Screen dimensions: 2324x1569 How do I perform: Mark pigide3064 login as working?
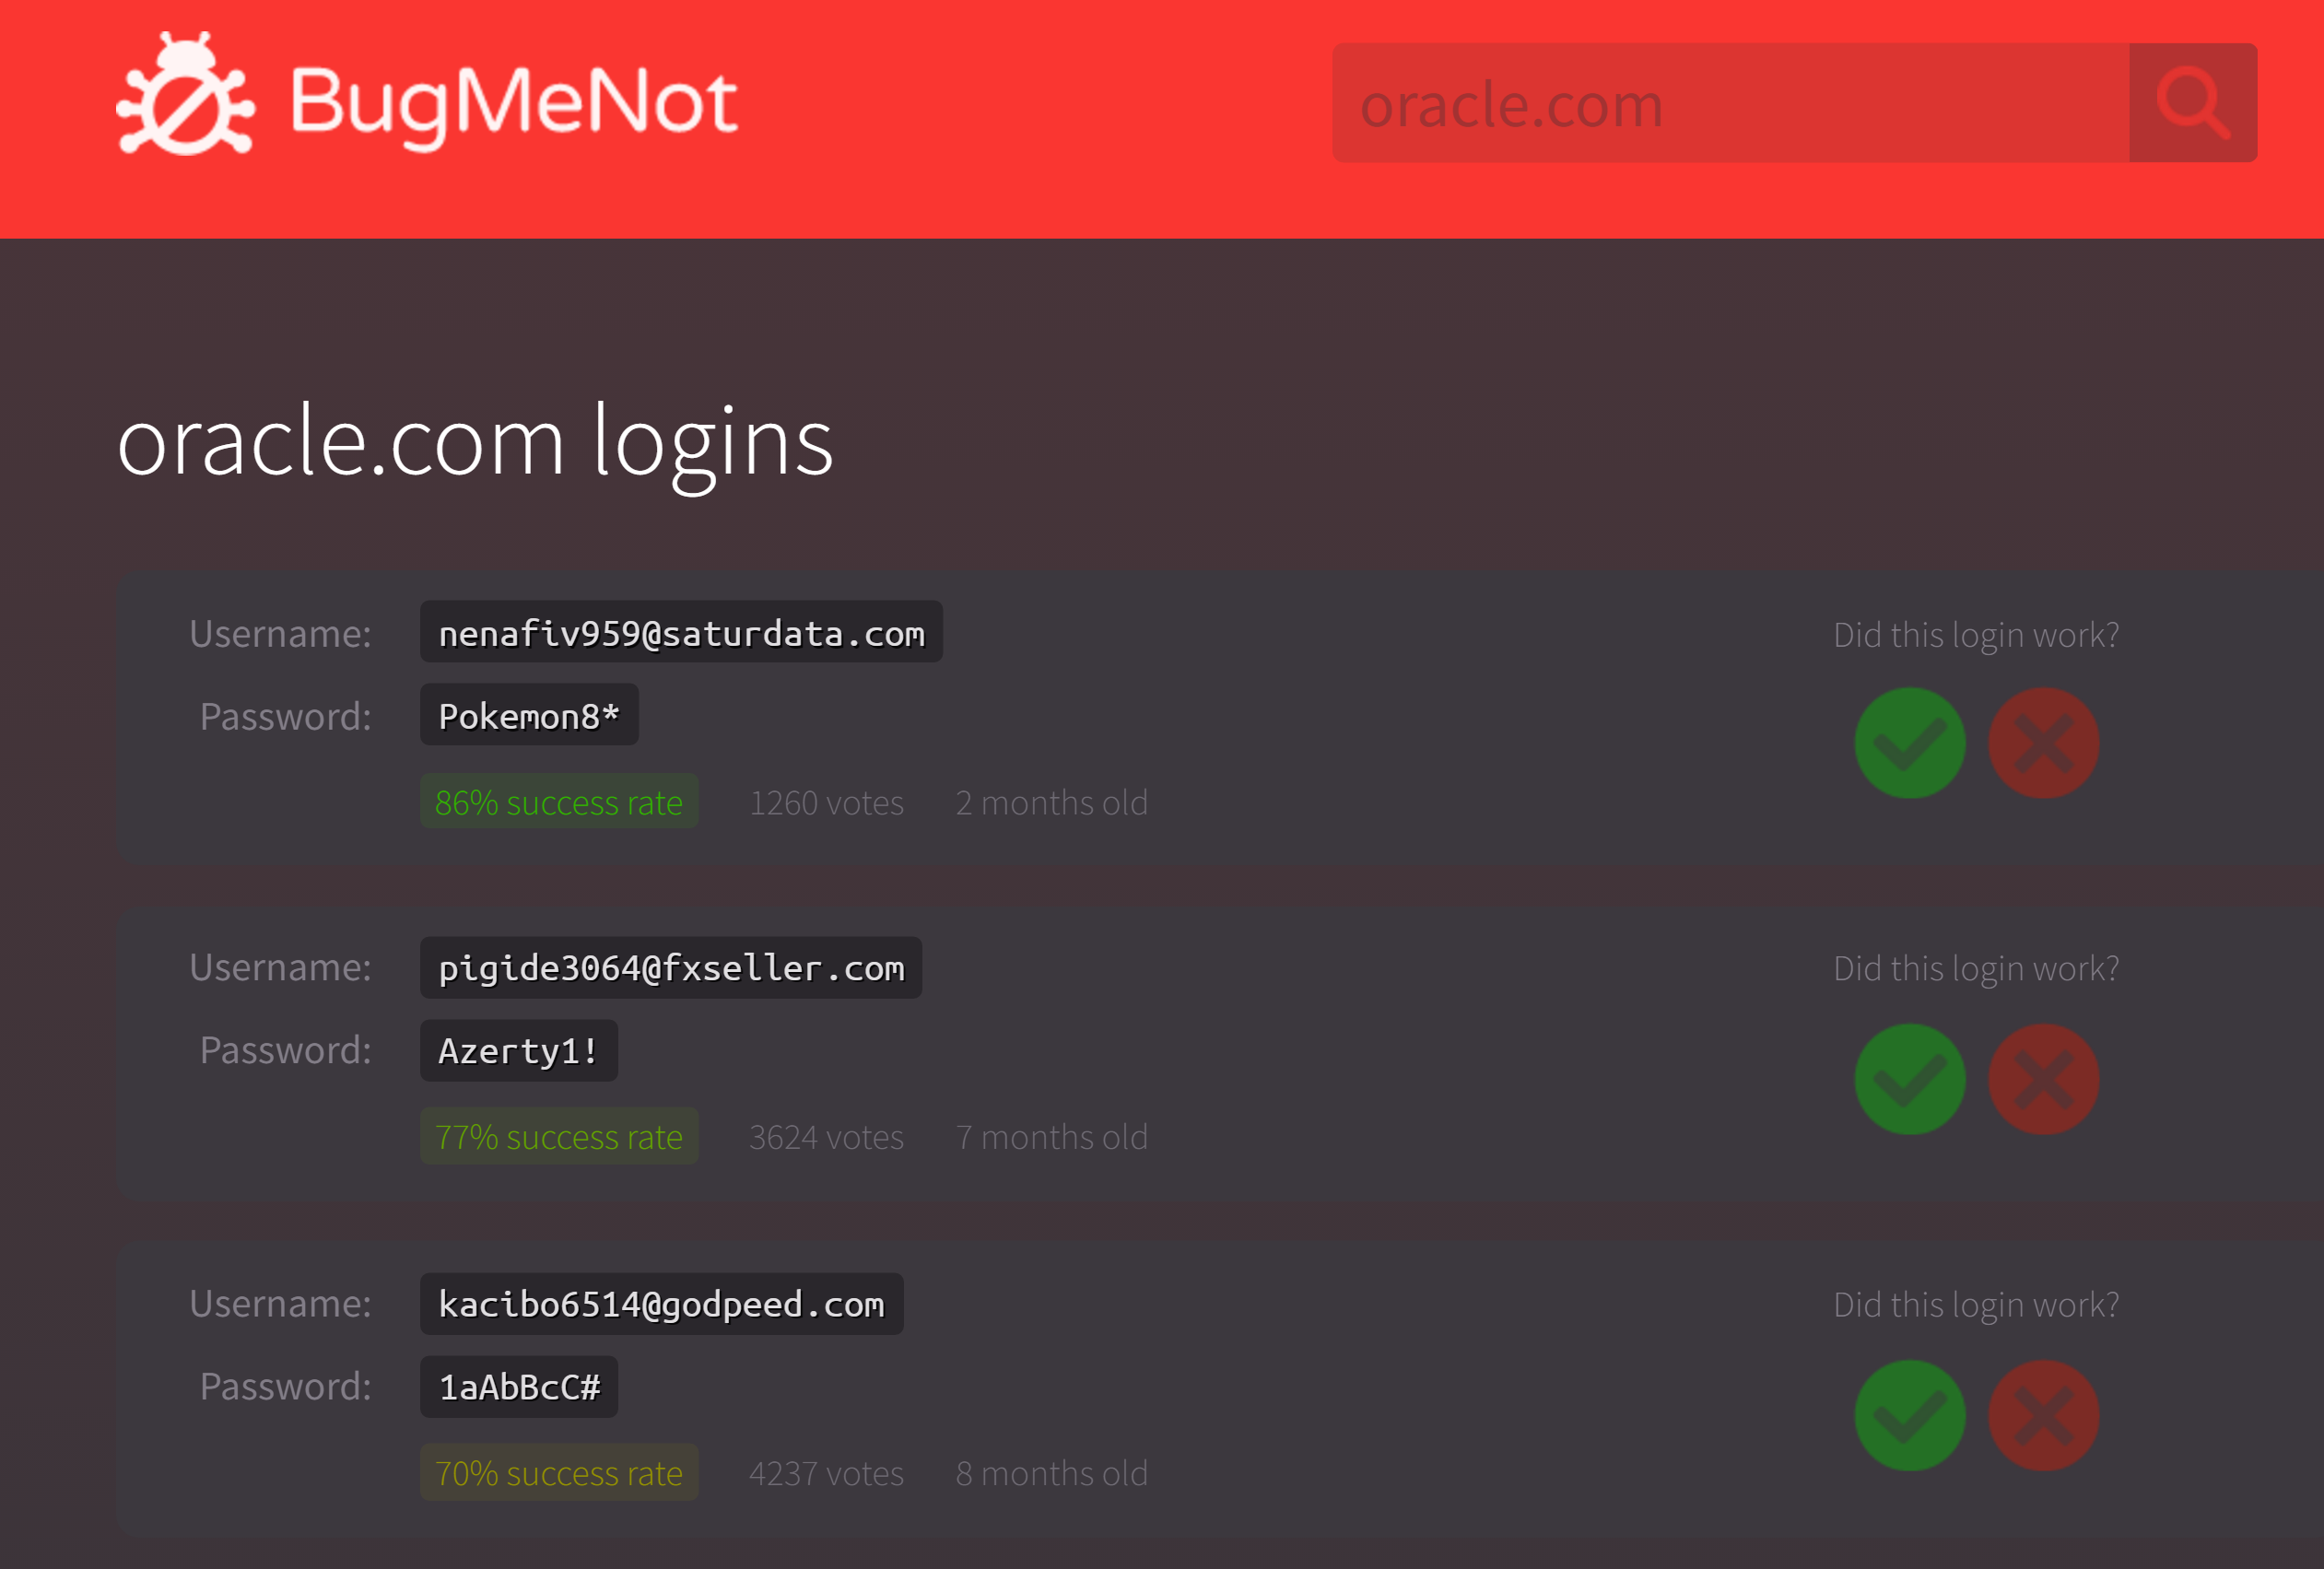(x=1909, y=1079)
